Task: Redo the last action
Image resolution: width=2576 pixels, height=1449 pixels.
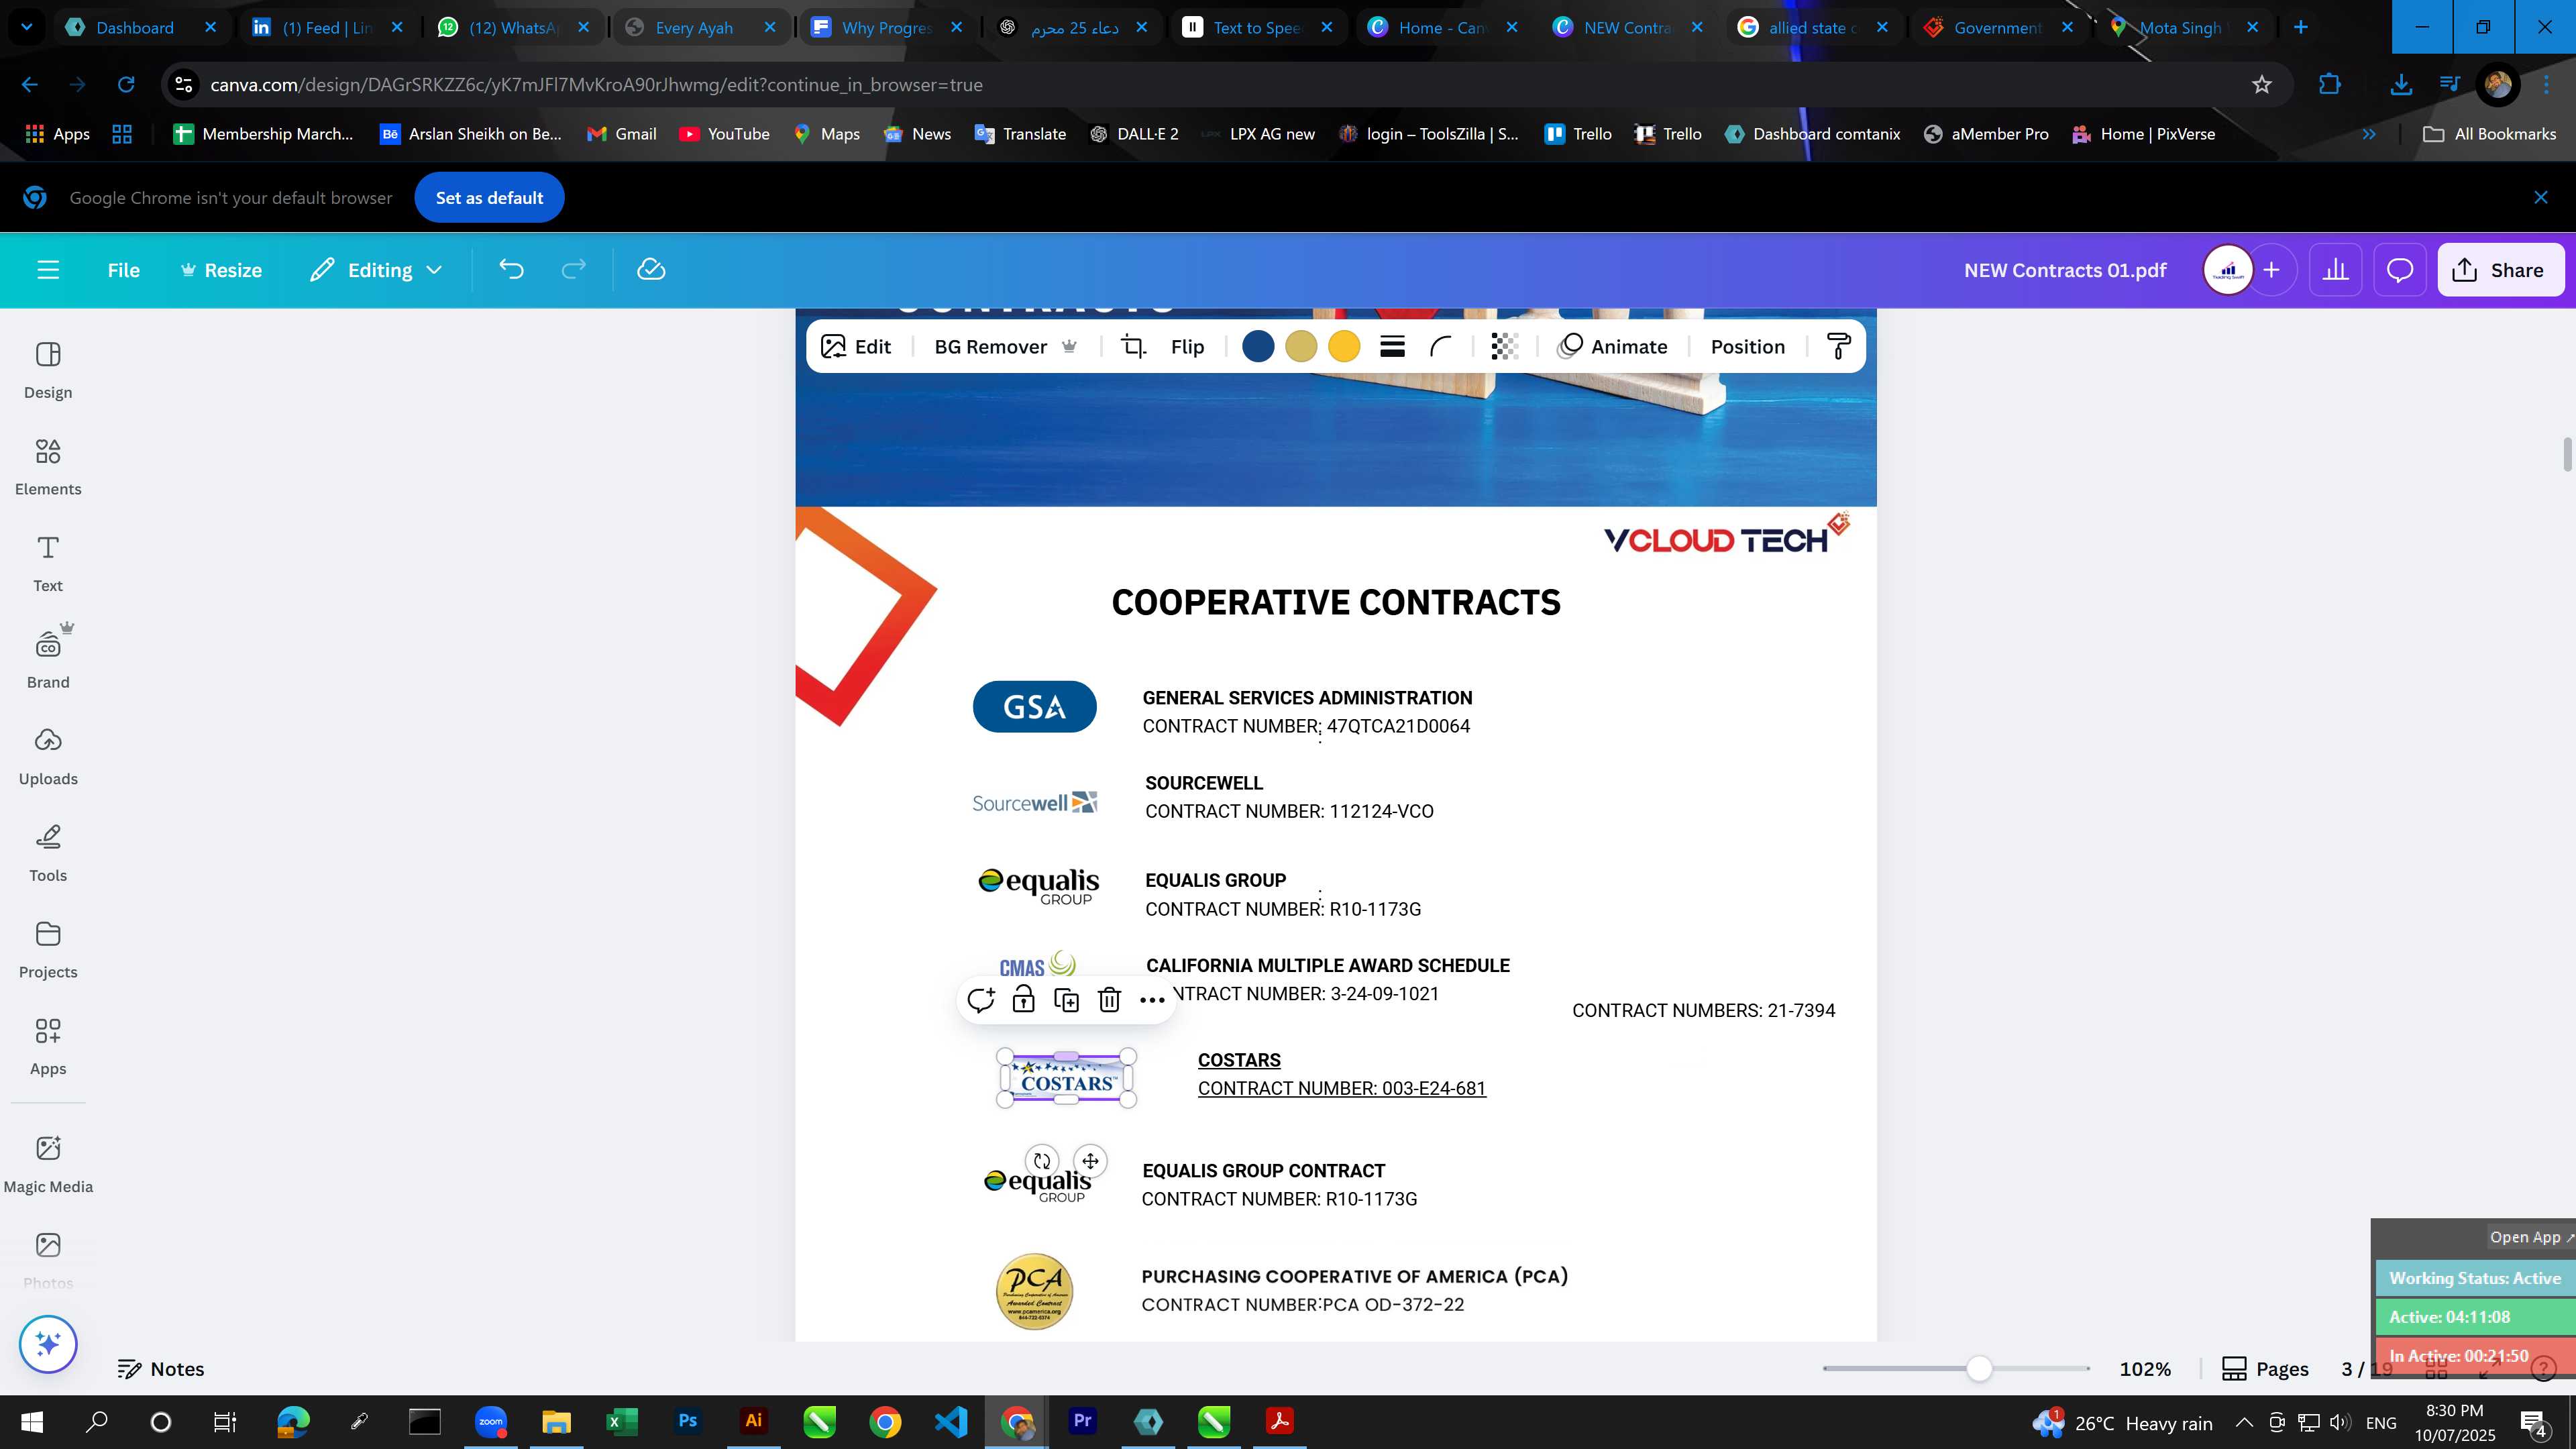Action: pyautogui.click(x=573, y=270)
